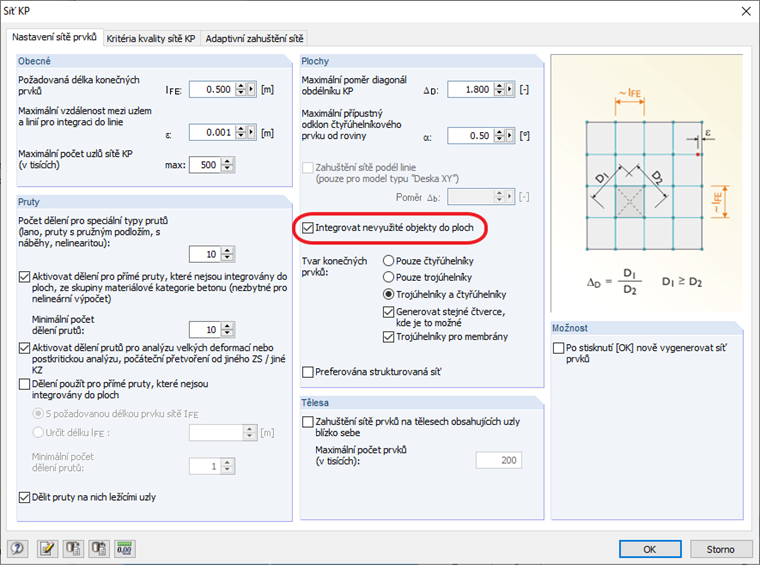The image size is (760, 570).
Task: Click the max nodes field showing 500
Action: click(205, 165)
